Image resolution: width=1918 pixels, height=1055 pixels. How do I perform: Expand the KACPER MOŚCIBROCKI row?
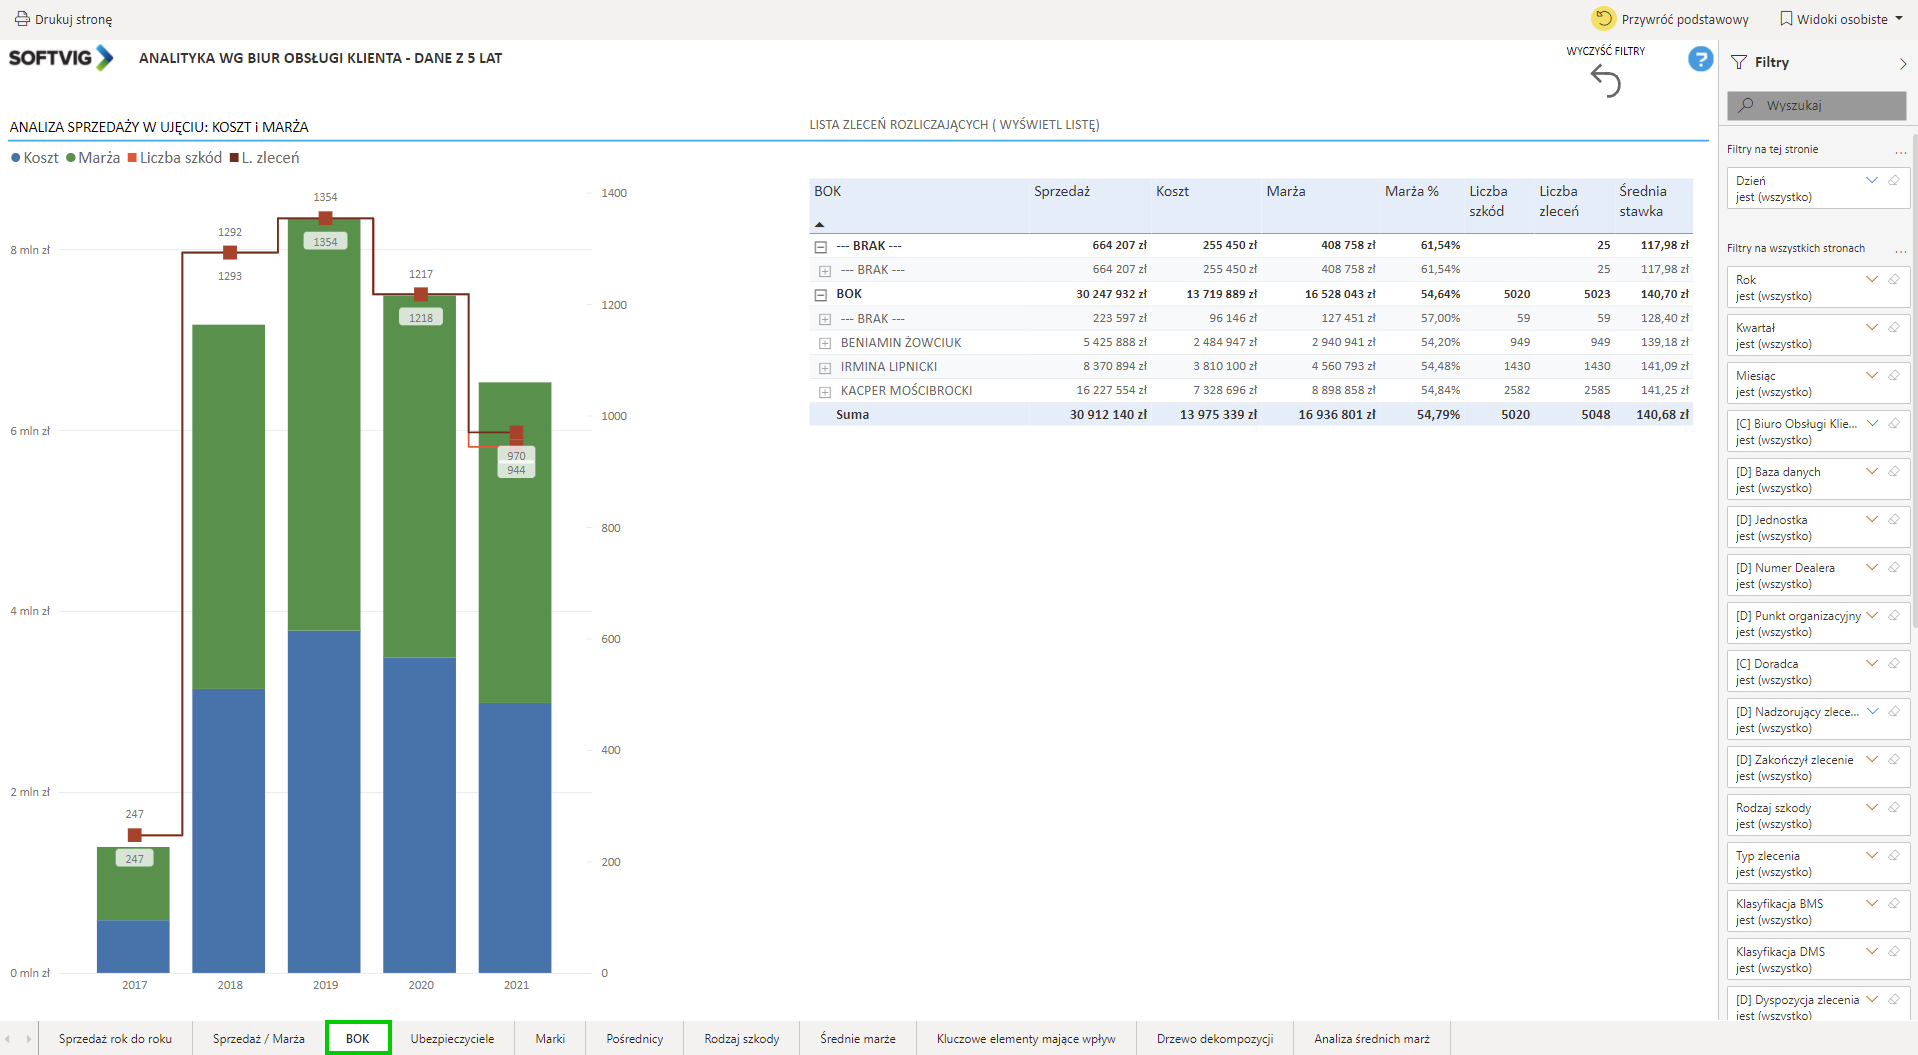pyautogui.click(x=825, y=392)
